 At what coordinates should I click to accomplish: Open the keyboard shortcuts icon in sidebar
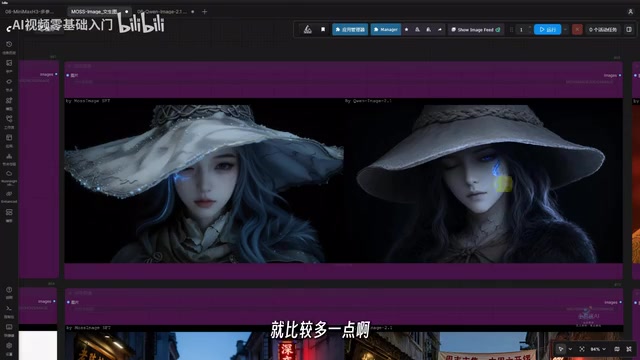point(9,327)
